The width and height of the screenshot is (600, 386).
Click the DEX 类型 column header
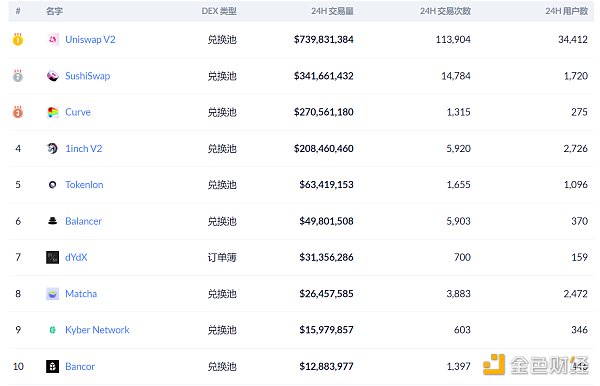point(219,11)
